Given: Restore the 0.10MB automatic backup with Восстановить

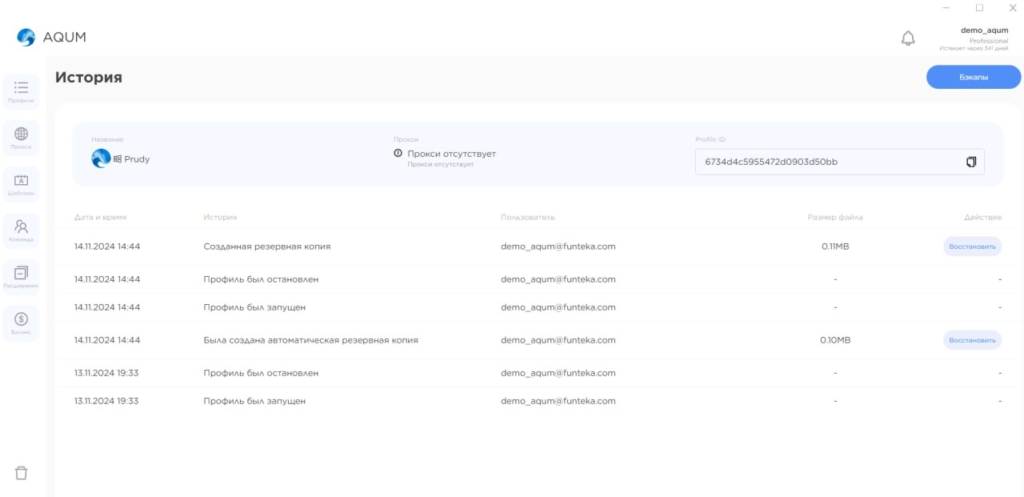Looking at the screenshot, I should [972, 340].
